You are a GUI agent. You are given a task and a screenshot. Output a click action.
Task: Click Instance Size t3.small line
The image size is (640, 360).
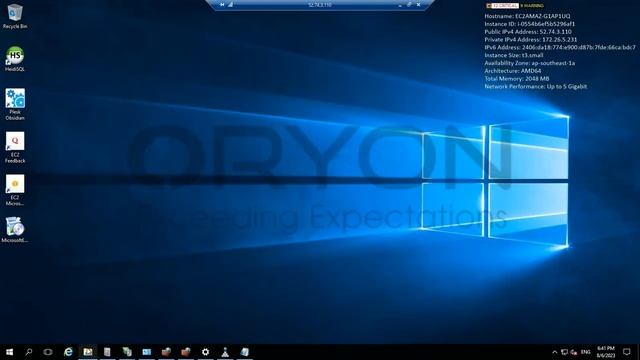point(514,55)
